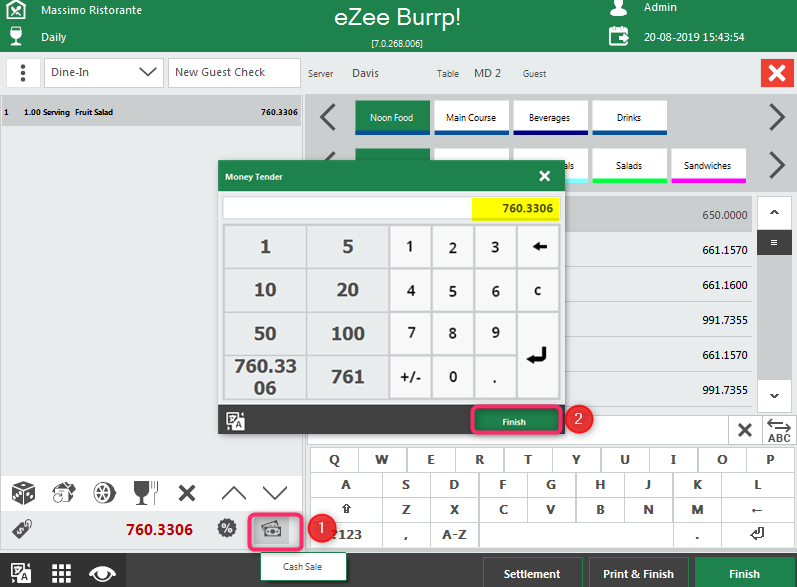Viewport: 797px width, 587px height.
Task: Click the item list scroll handle
Action: (x=774, y=242)
